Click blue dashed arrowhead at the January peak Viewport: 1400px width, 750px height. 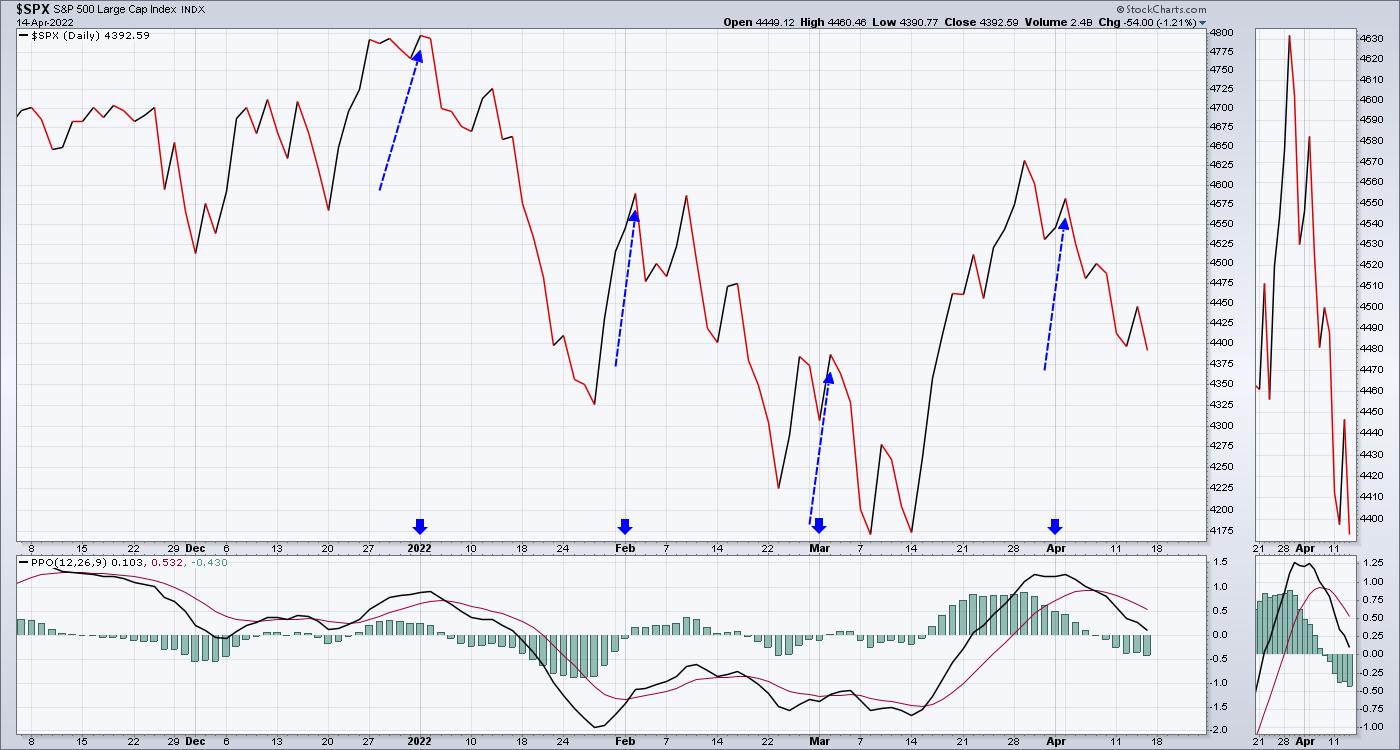(418, 56)
